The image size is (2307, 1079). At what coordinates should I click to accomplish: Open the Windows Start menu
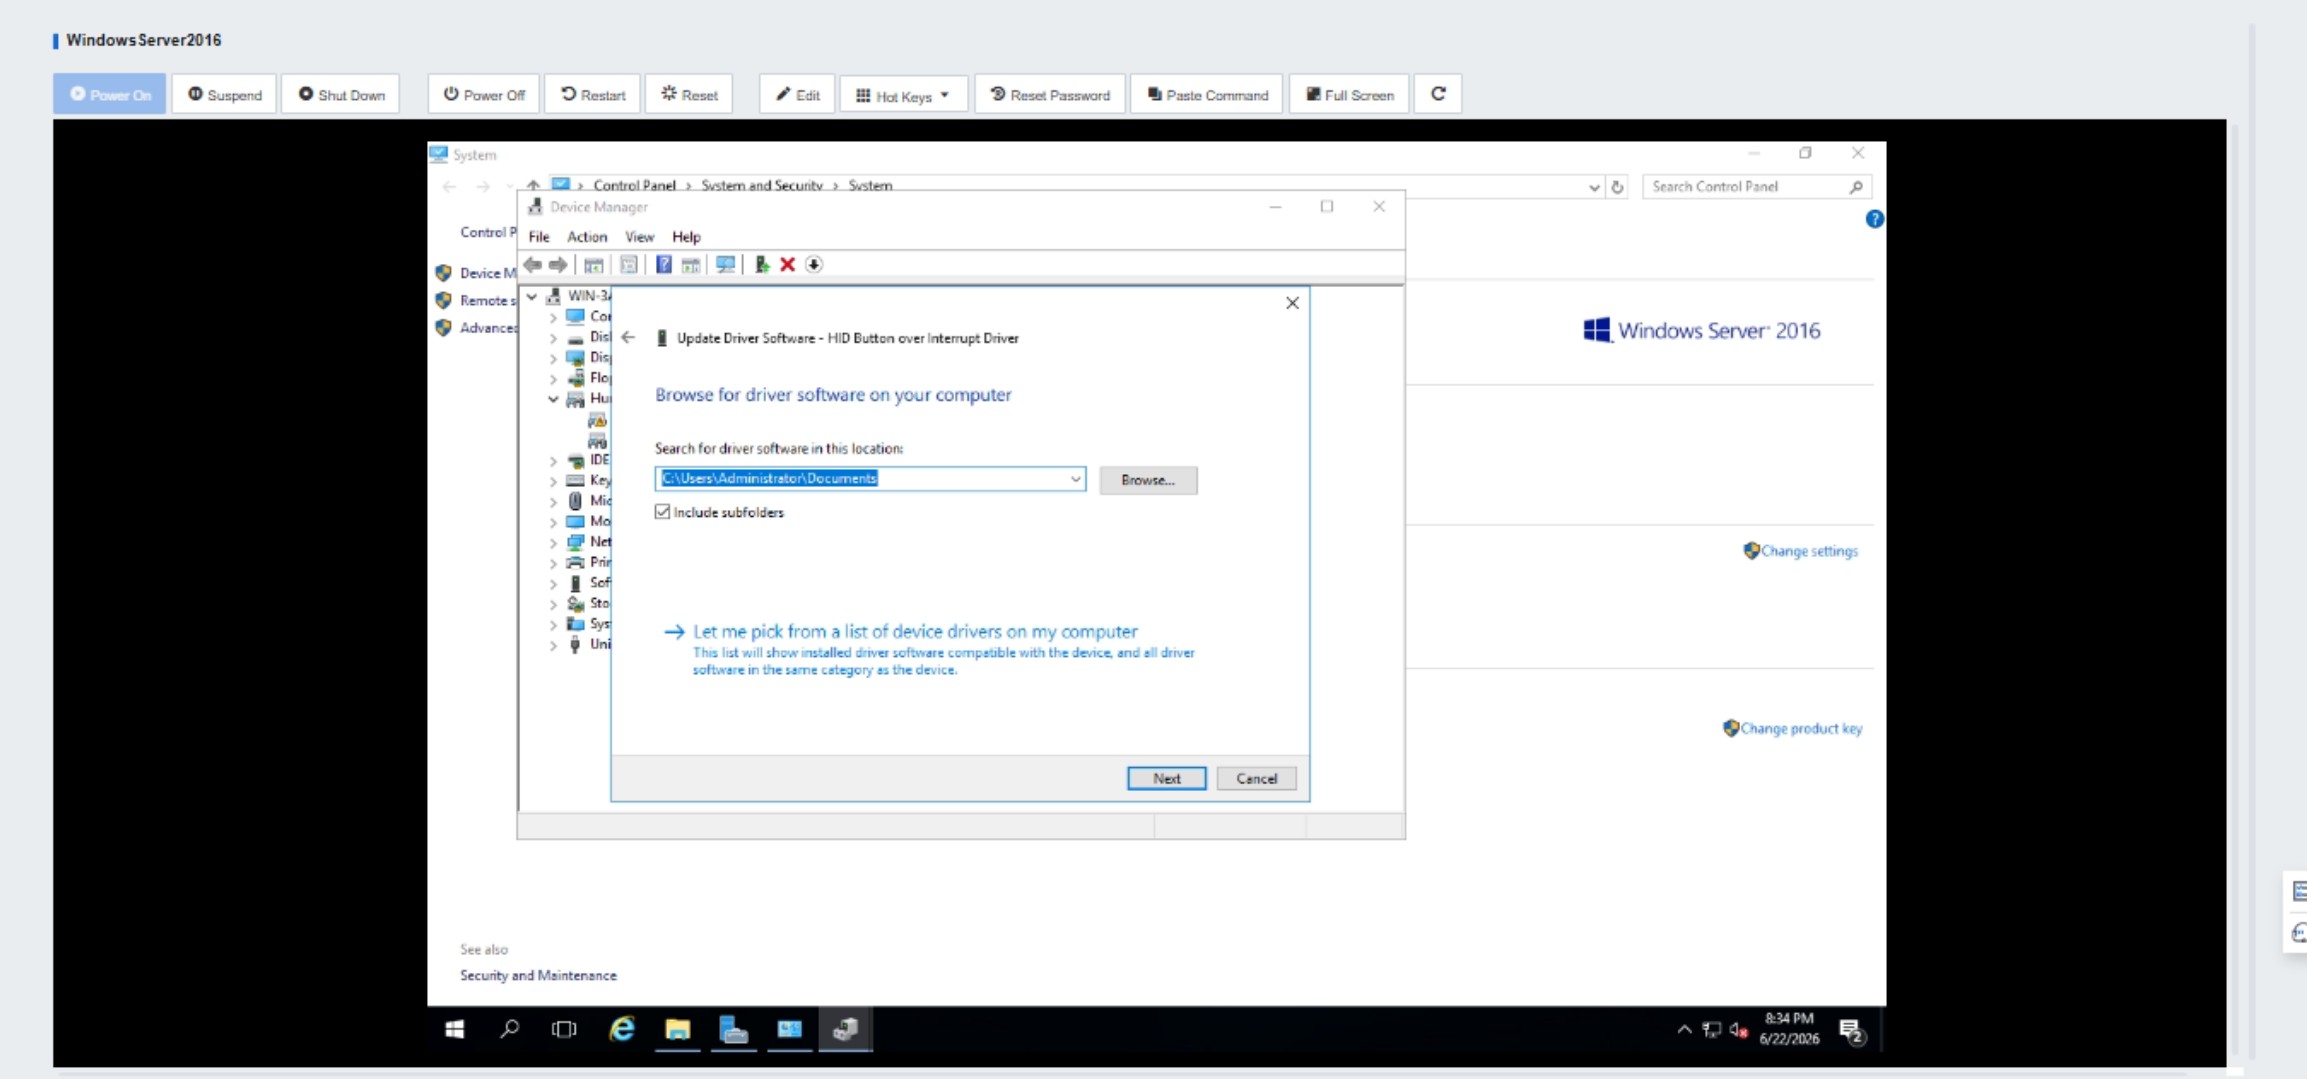pyautogui.click(x=455, y=1029)
